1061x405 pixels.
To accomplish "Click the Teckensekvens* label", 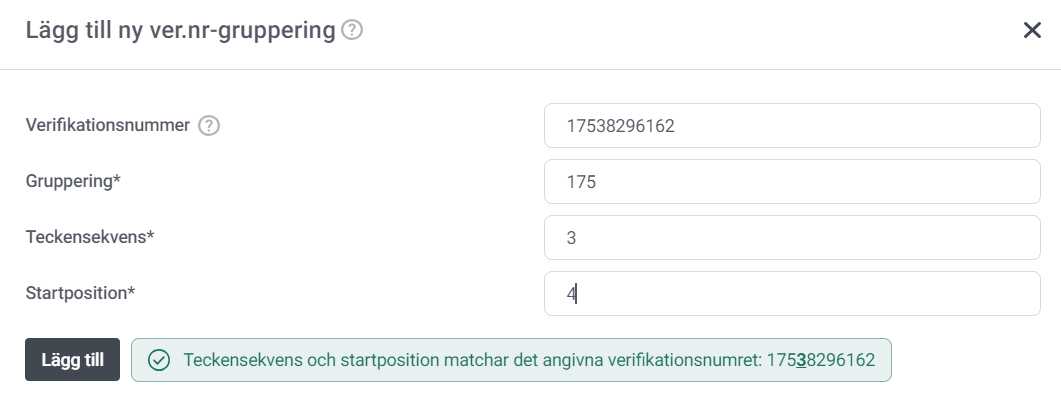I will click(90, 237).
